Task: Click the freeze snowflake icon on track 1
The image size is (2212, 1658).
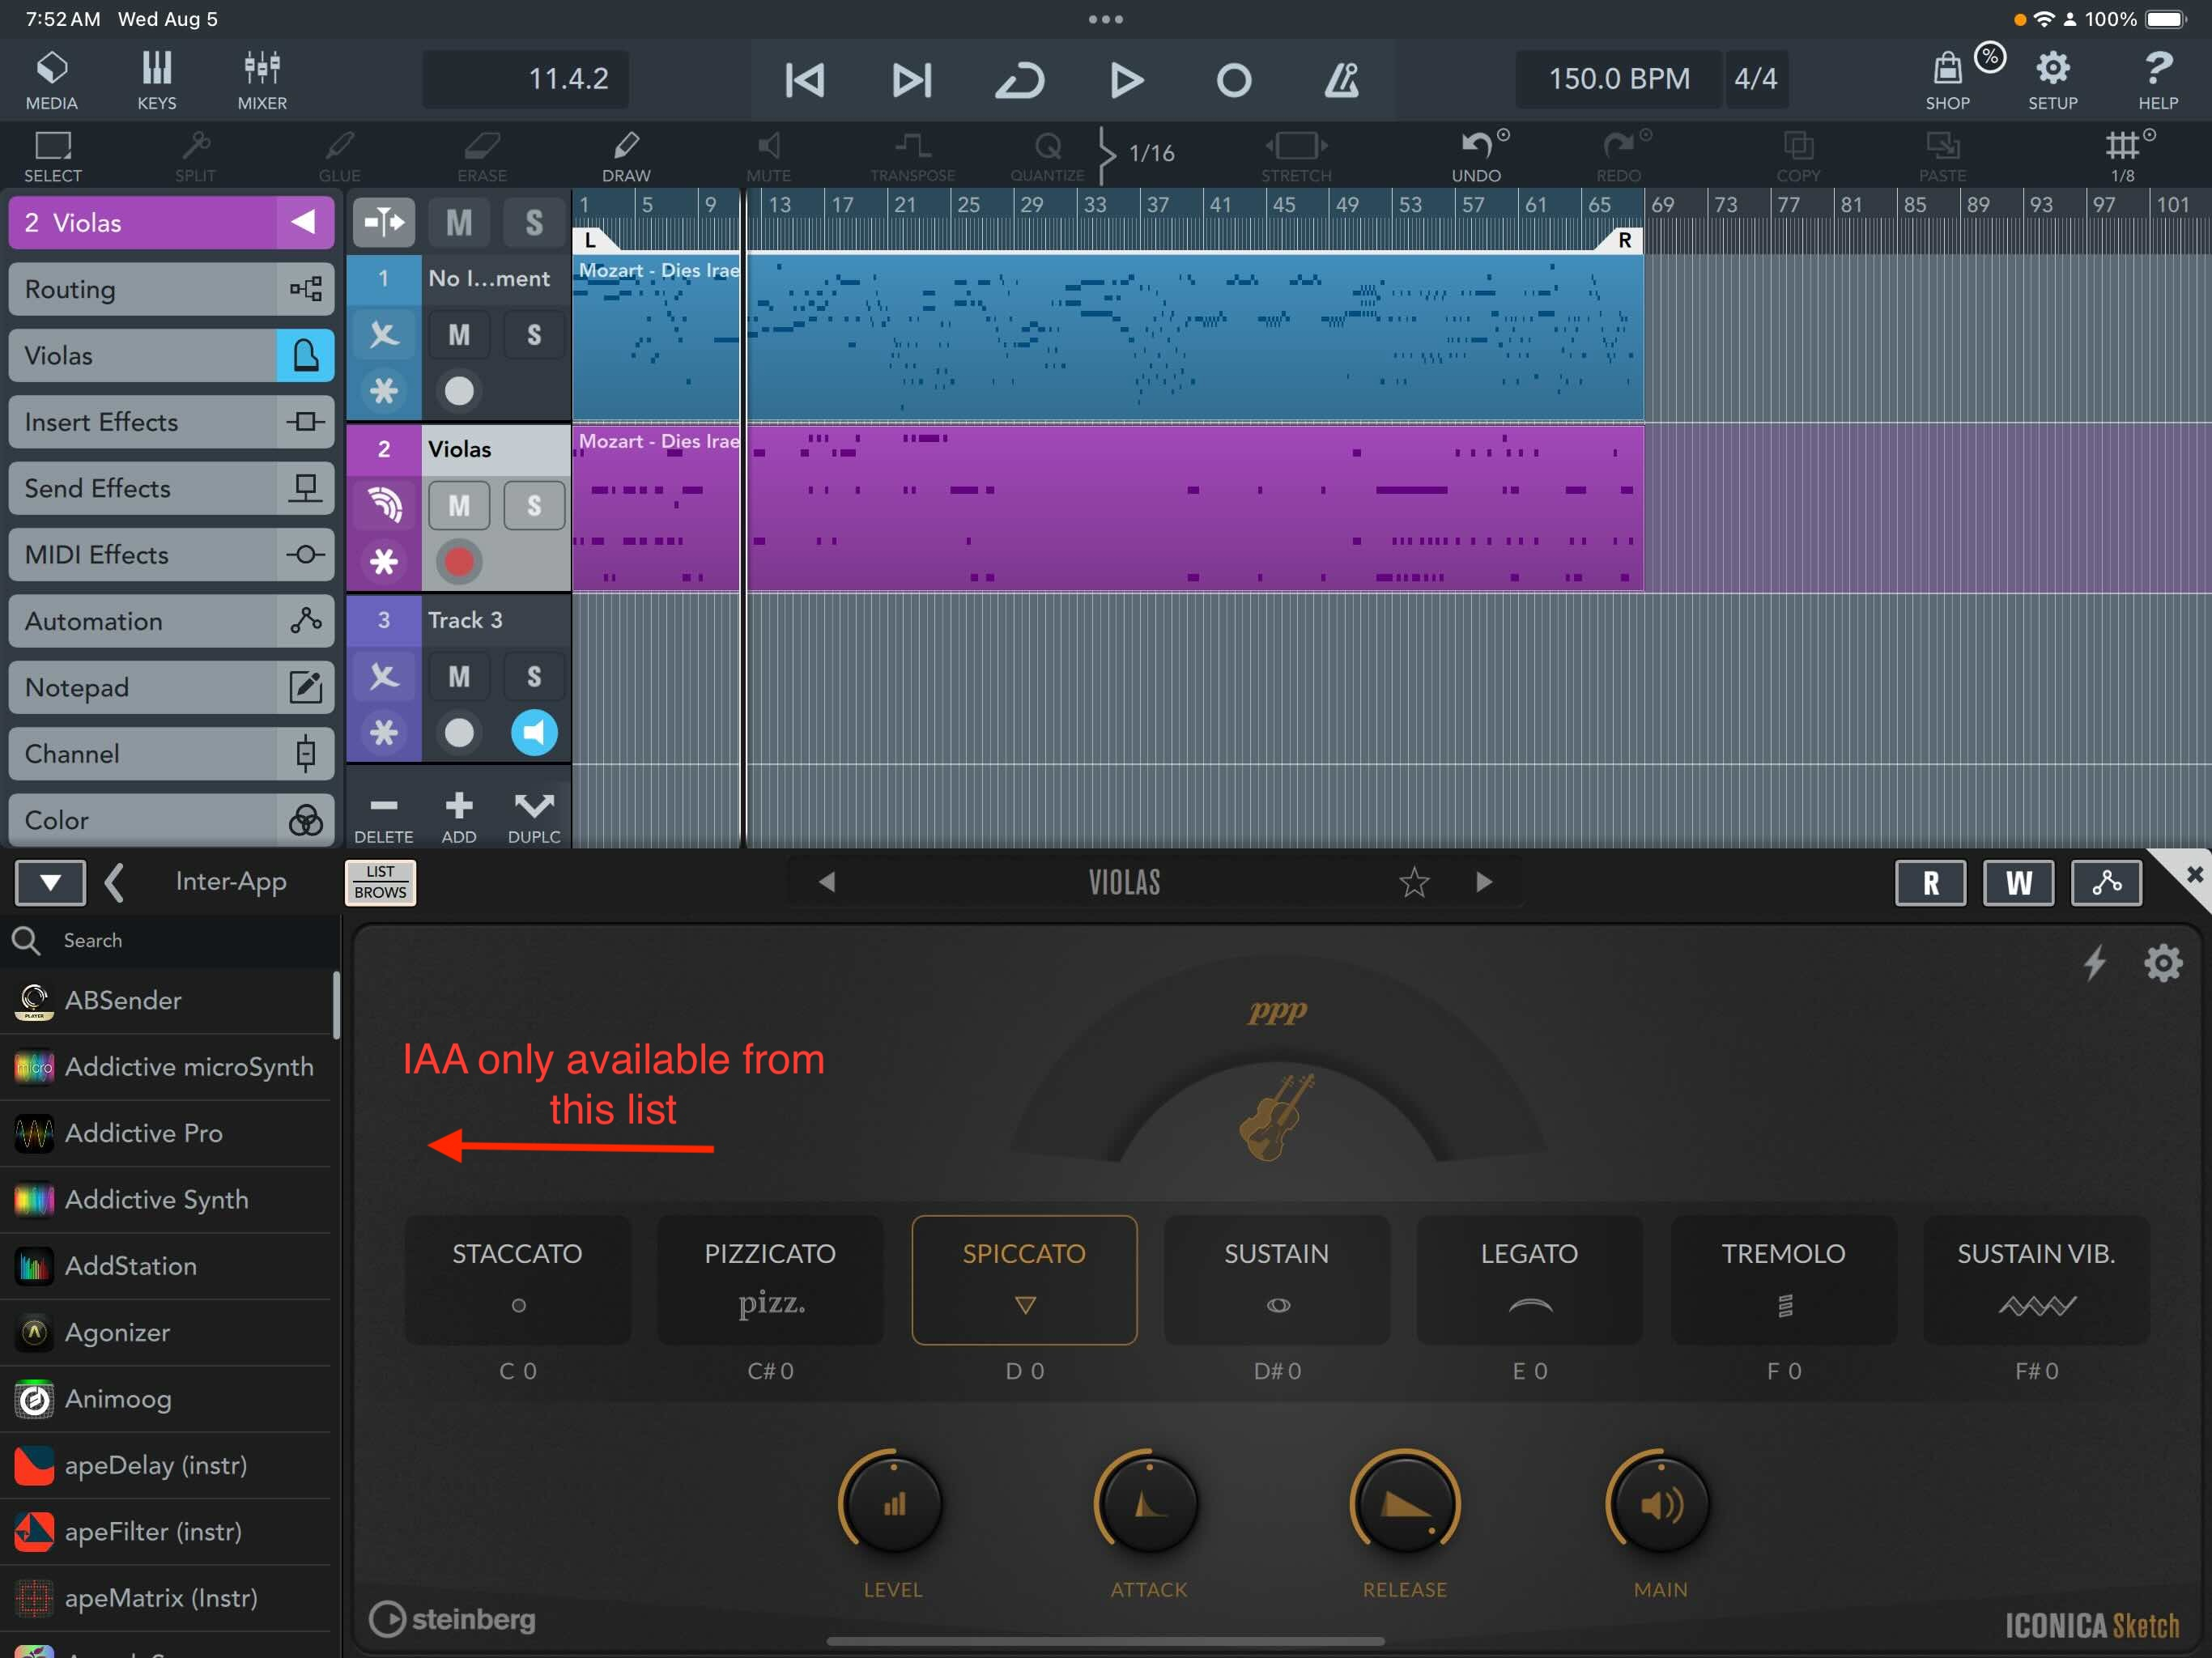Action: (384, 391)
